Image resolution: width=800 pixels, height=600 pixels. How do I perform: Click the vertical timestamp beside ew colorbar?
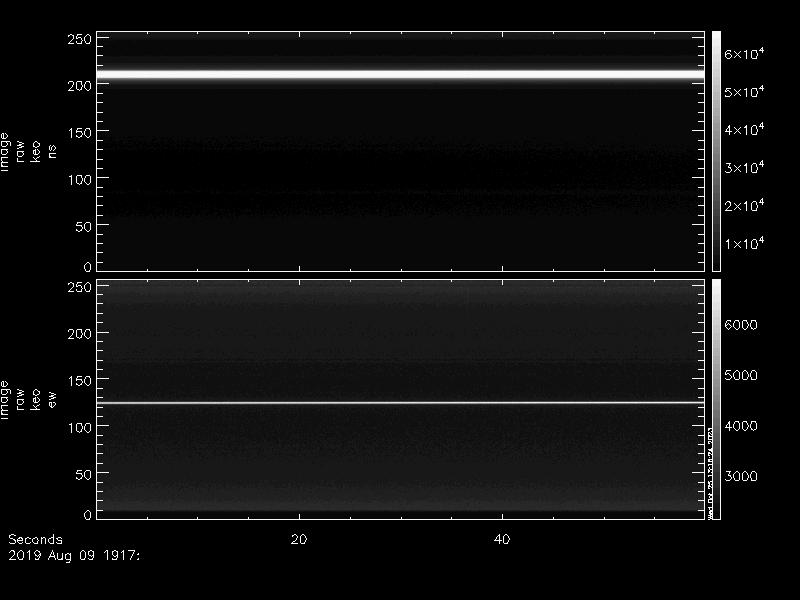click(709, 472)
